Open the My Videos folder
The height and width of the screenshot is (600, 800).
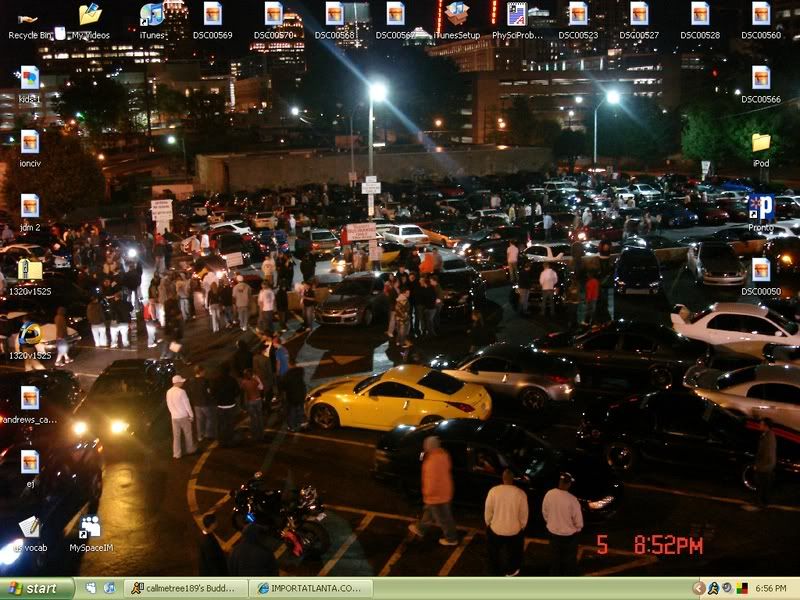tap(90, 14)
